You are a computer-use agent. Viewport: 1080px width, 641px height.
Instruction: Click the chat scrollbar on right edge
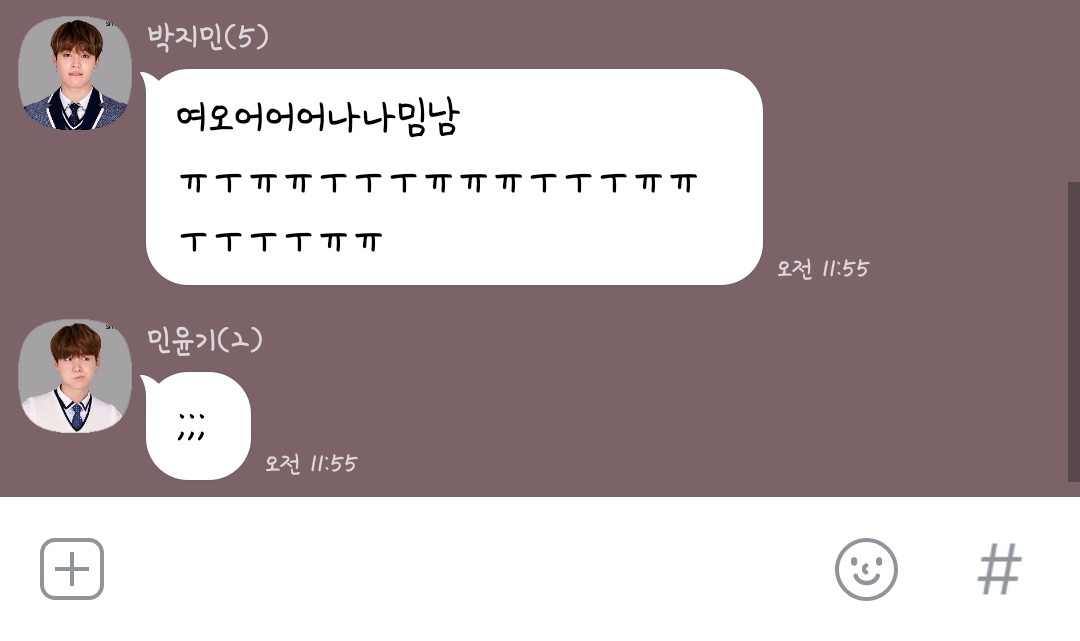1073,332
